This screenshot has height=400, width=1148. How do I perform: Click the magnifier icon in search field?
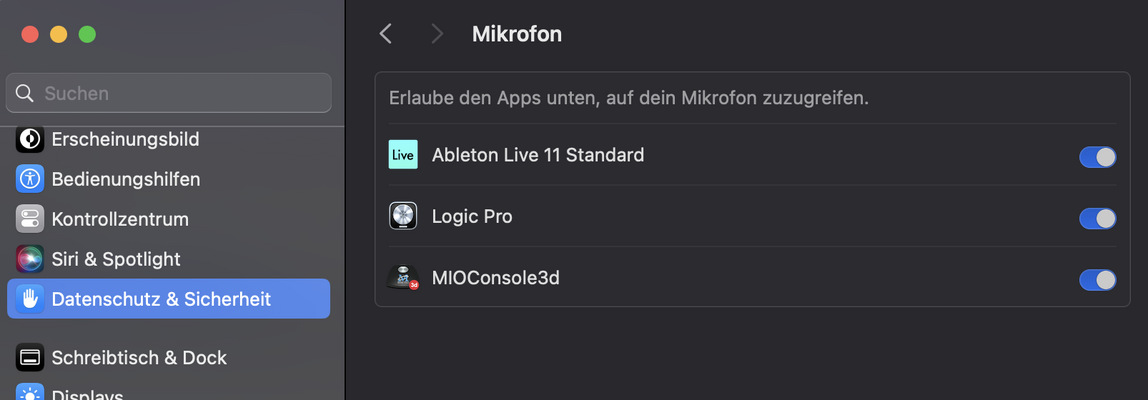pos(24,93)
